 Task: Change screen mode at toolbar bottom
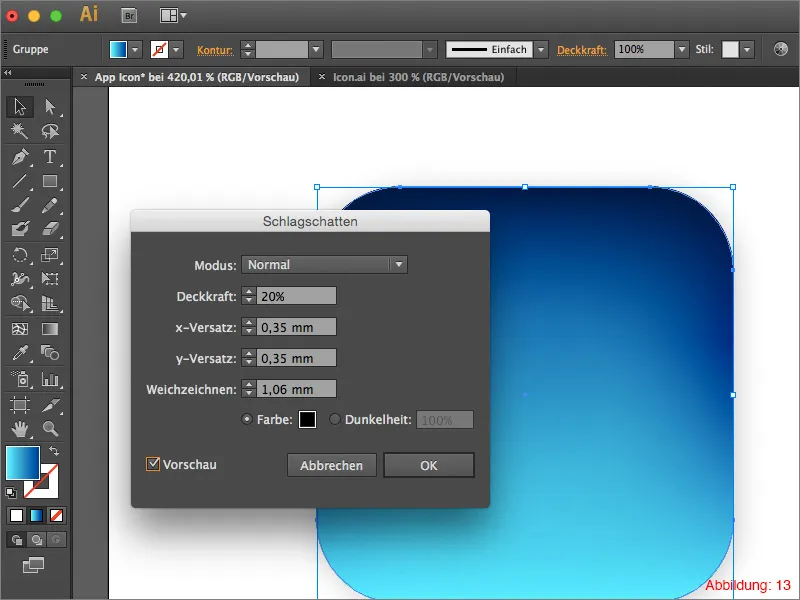coord(34,565)
